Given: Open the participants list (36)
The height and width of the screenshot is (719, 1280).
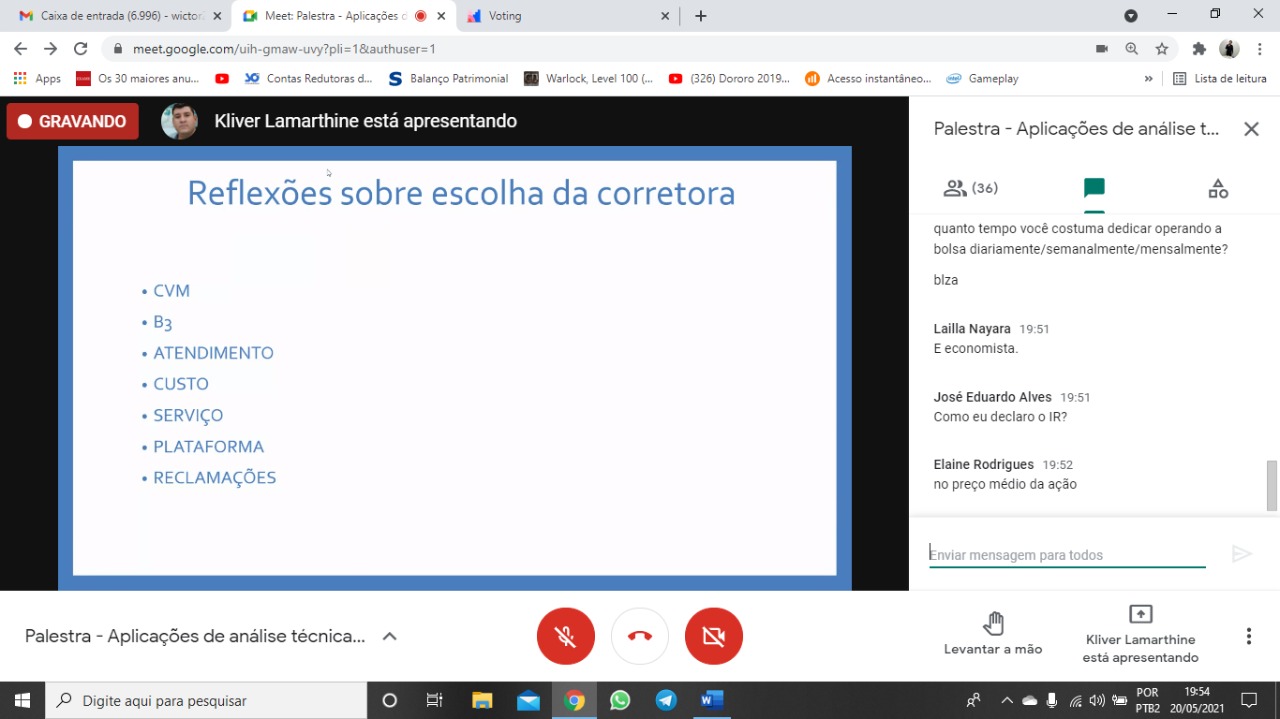Looking at the screenshot, I should [970, 188].
